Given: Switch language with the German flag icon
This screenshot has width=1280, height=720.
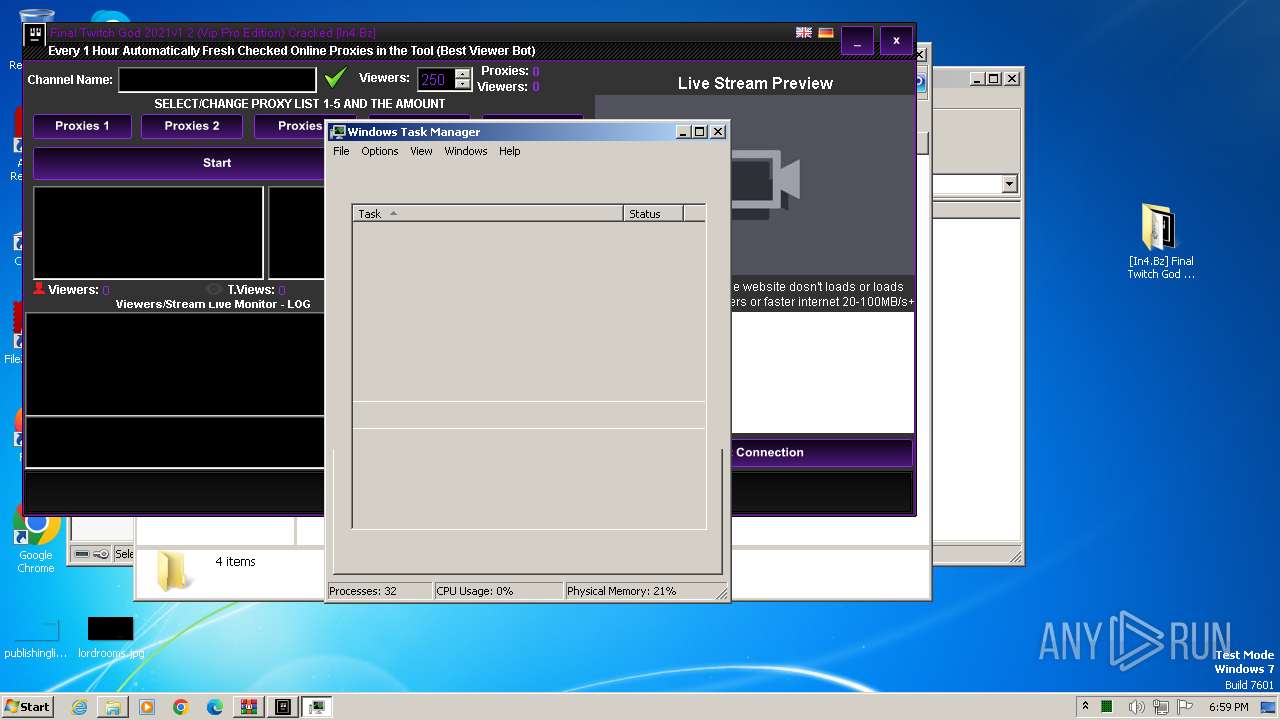Looking at the screenshot, I should pyautogui.click(x=826, y=32).
